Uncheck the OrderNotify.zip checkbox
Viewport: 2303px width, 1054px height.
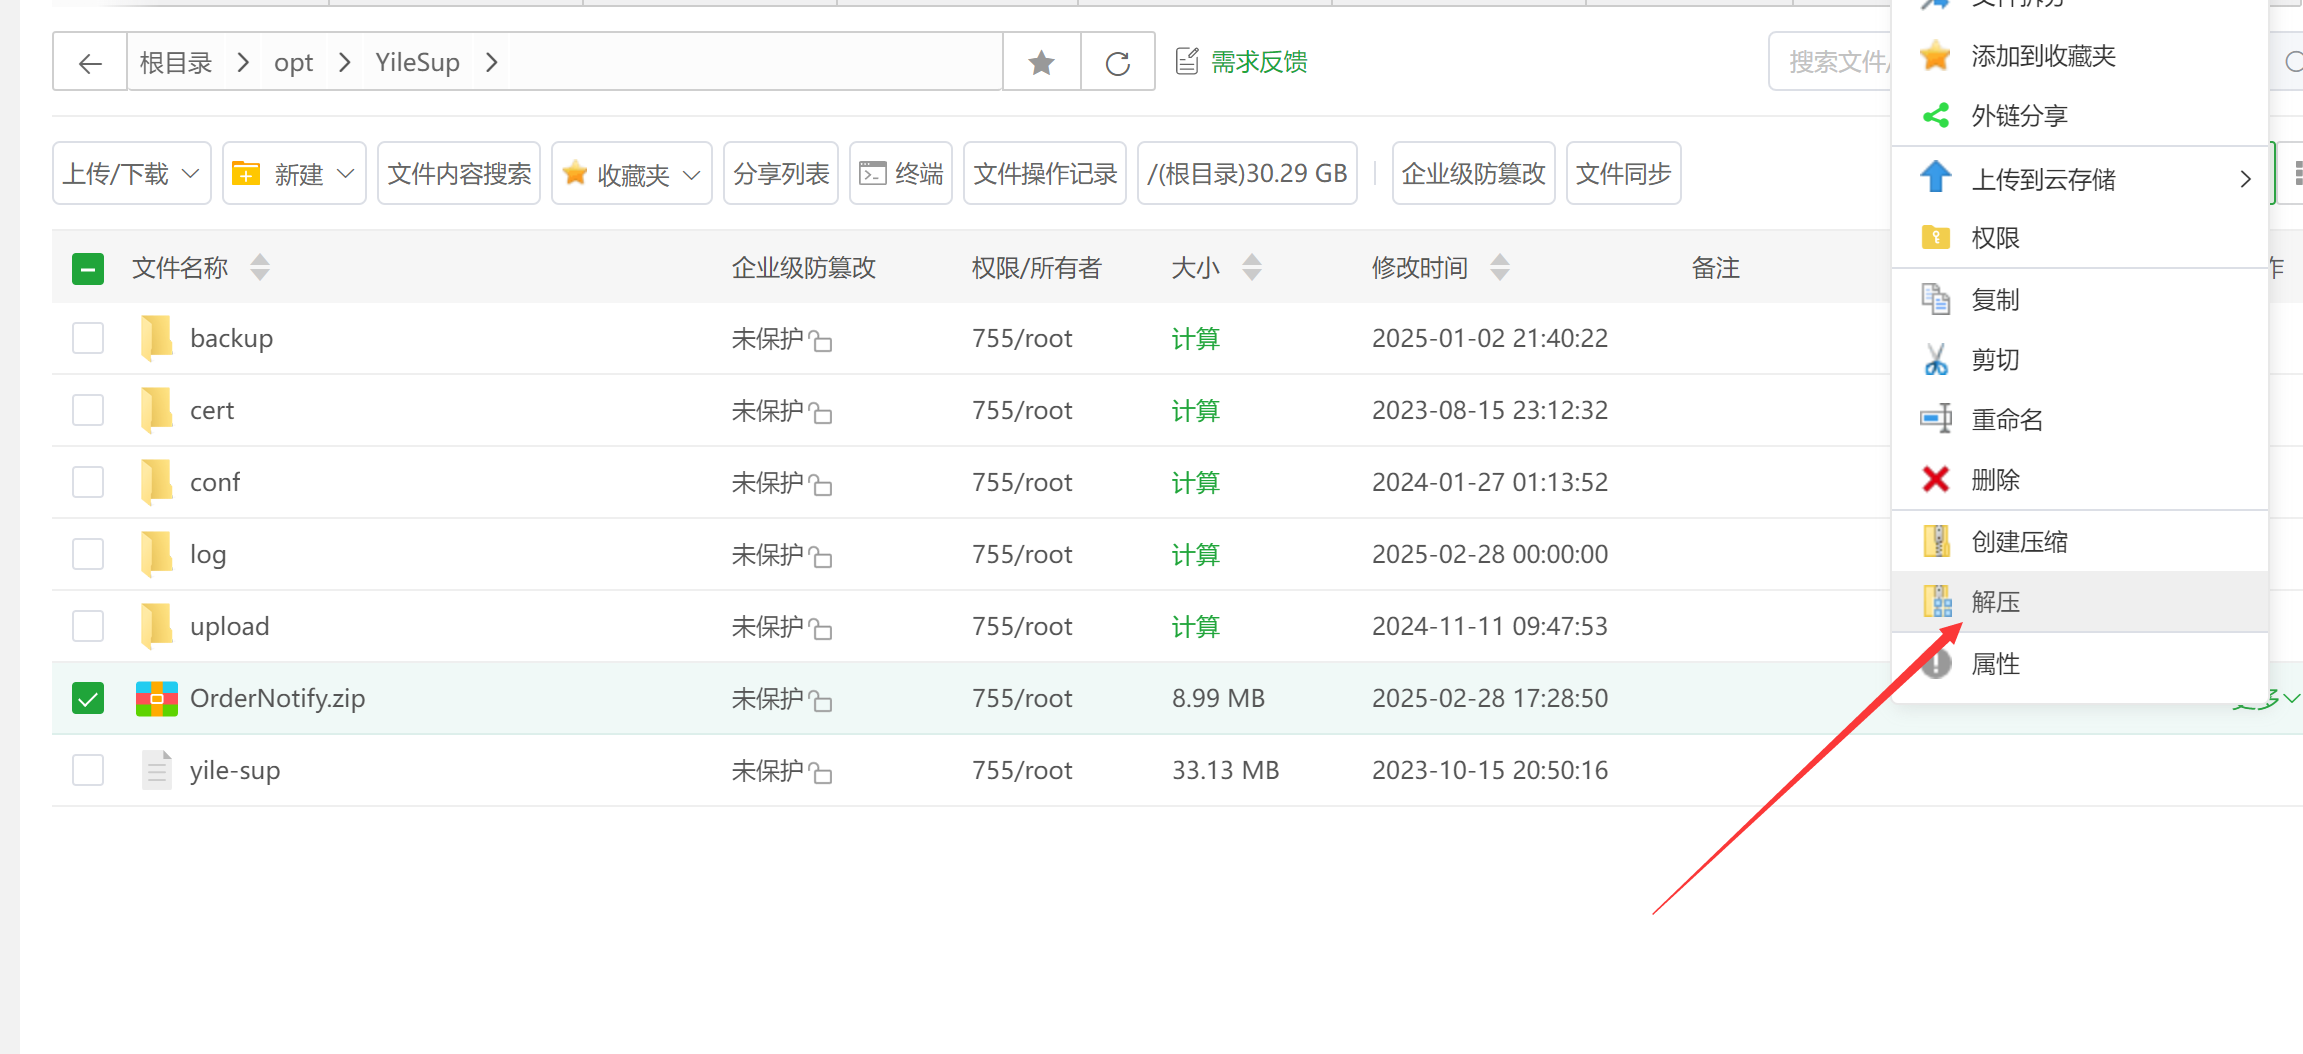88,698
